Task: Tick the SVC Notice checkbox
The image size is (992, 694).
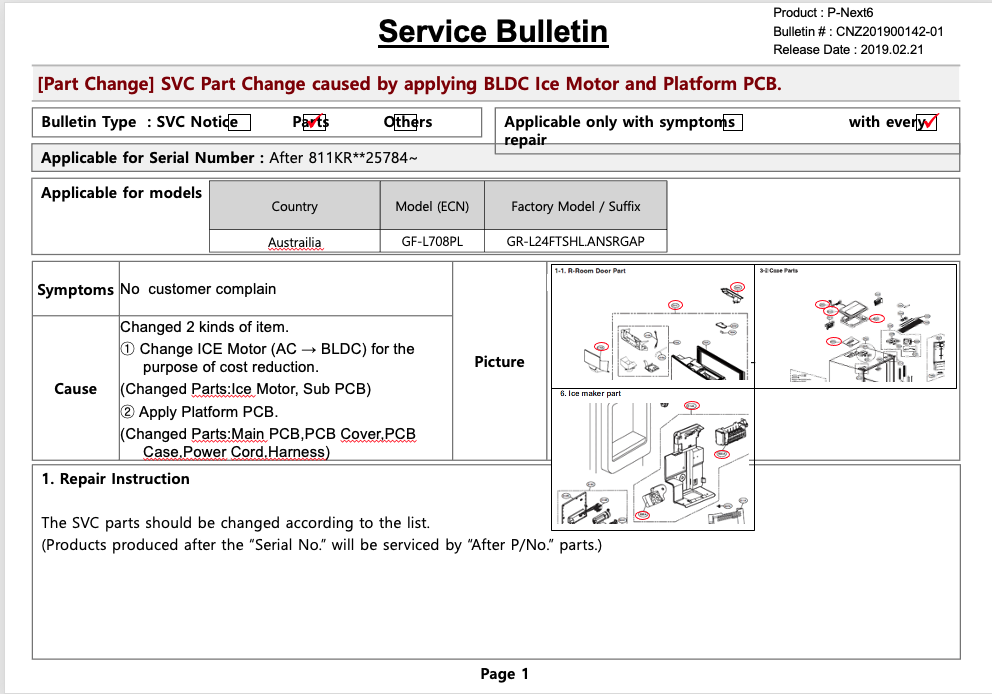Action: [x=238, y=123]
